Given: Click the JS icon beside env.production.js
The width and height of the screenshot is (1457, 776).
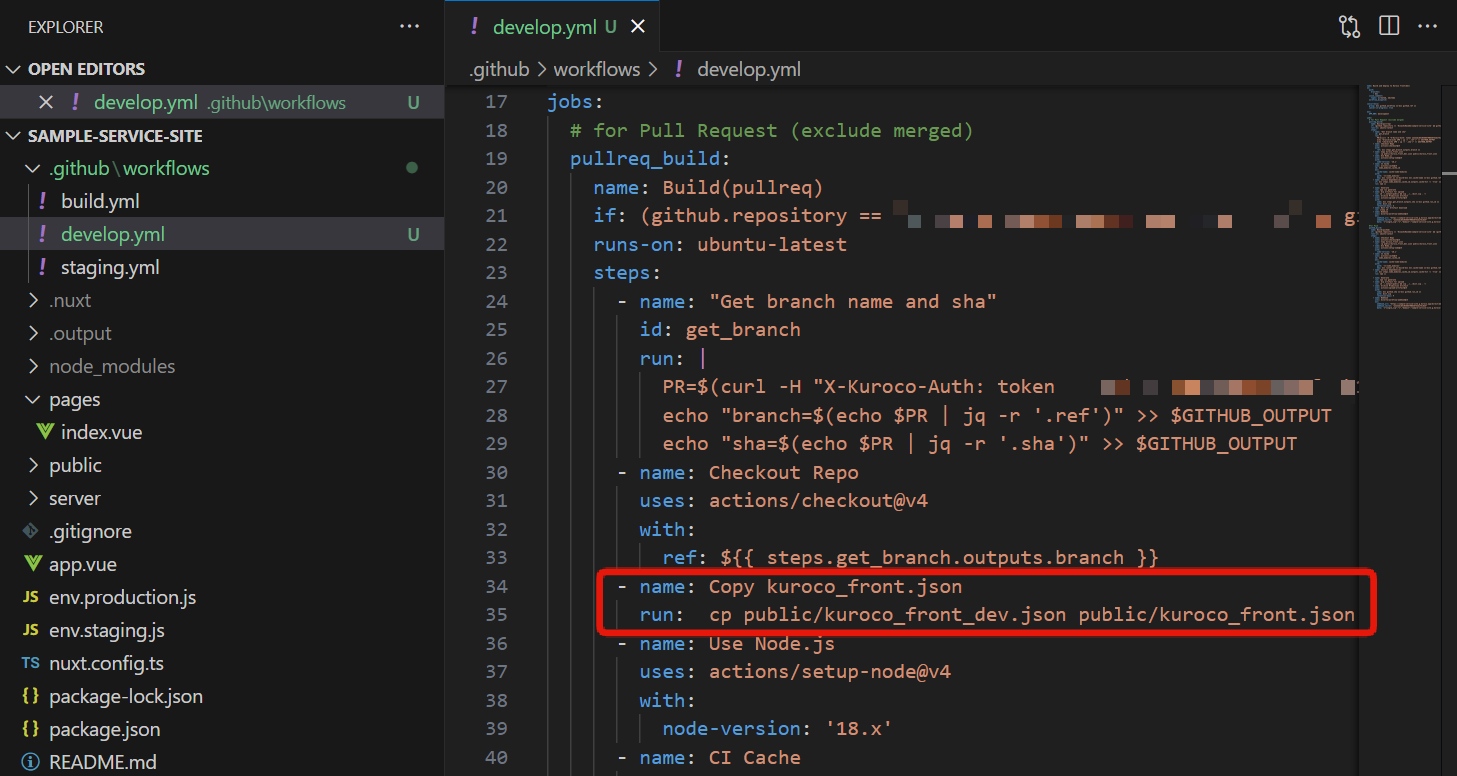Looking at the screenshot, I should (x=30, y=598).
